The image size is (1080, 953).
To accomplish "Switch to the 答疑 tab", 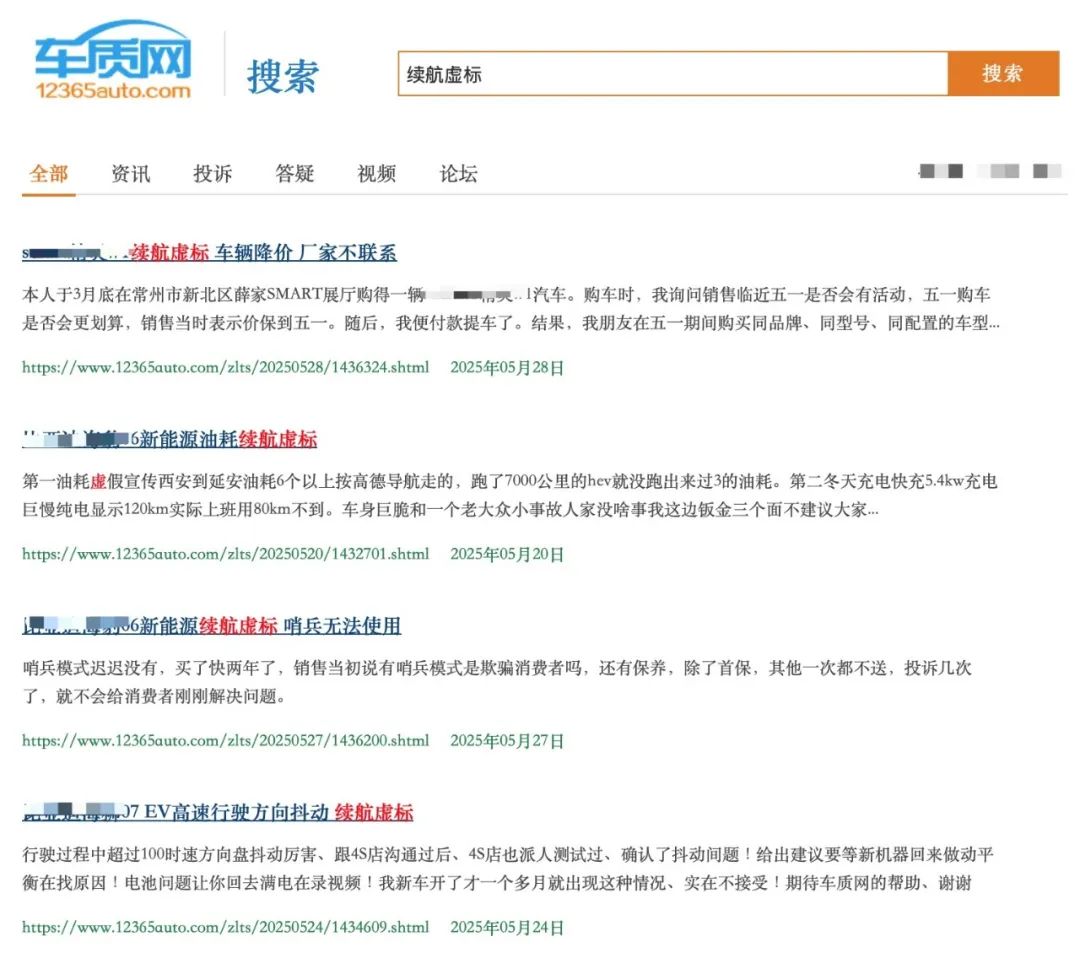I will pyautogui.click(x=293, y=173).
